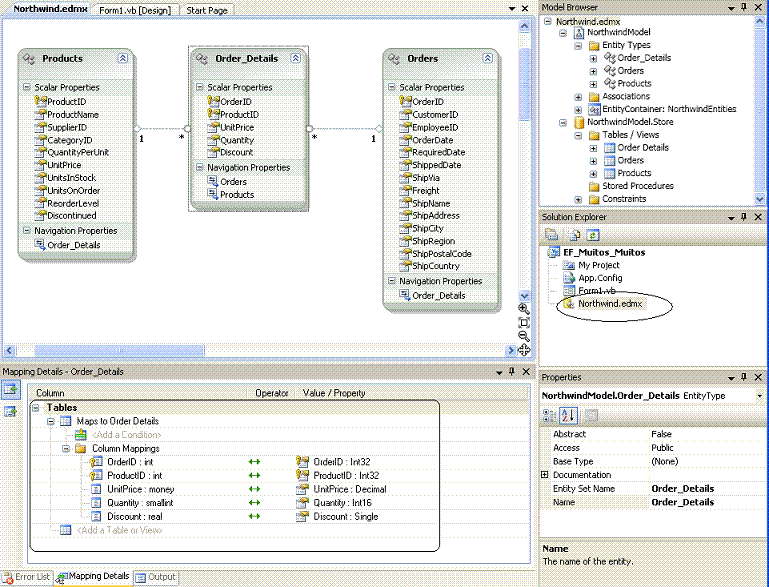Collapse Navigation Properties in Order_Details entity

pyautogui.click(x=200, y=167)
